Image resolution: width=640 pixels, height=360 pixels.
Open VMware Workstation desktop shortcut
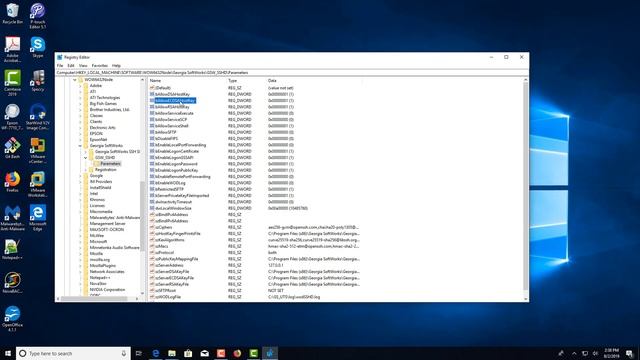pyautogui.click(x=38, y=184)
